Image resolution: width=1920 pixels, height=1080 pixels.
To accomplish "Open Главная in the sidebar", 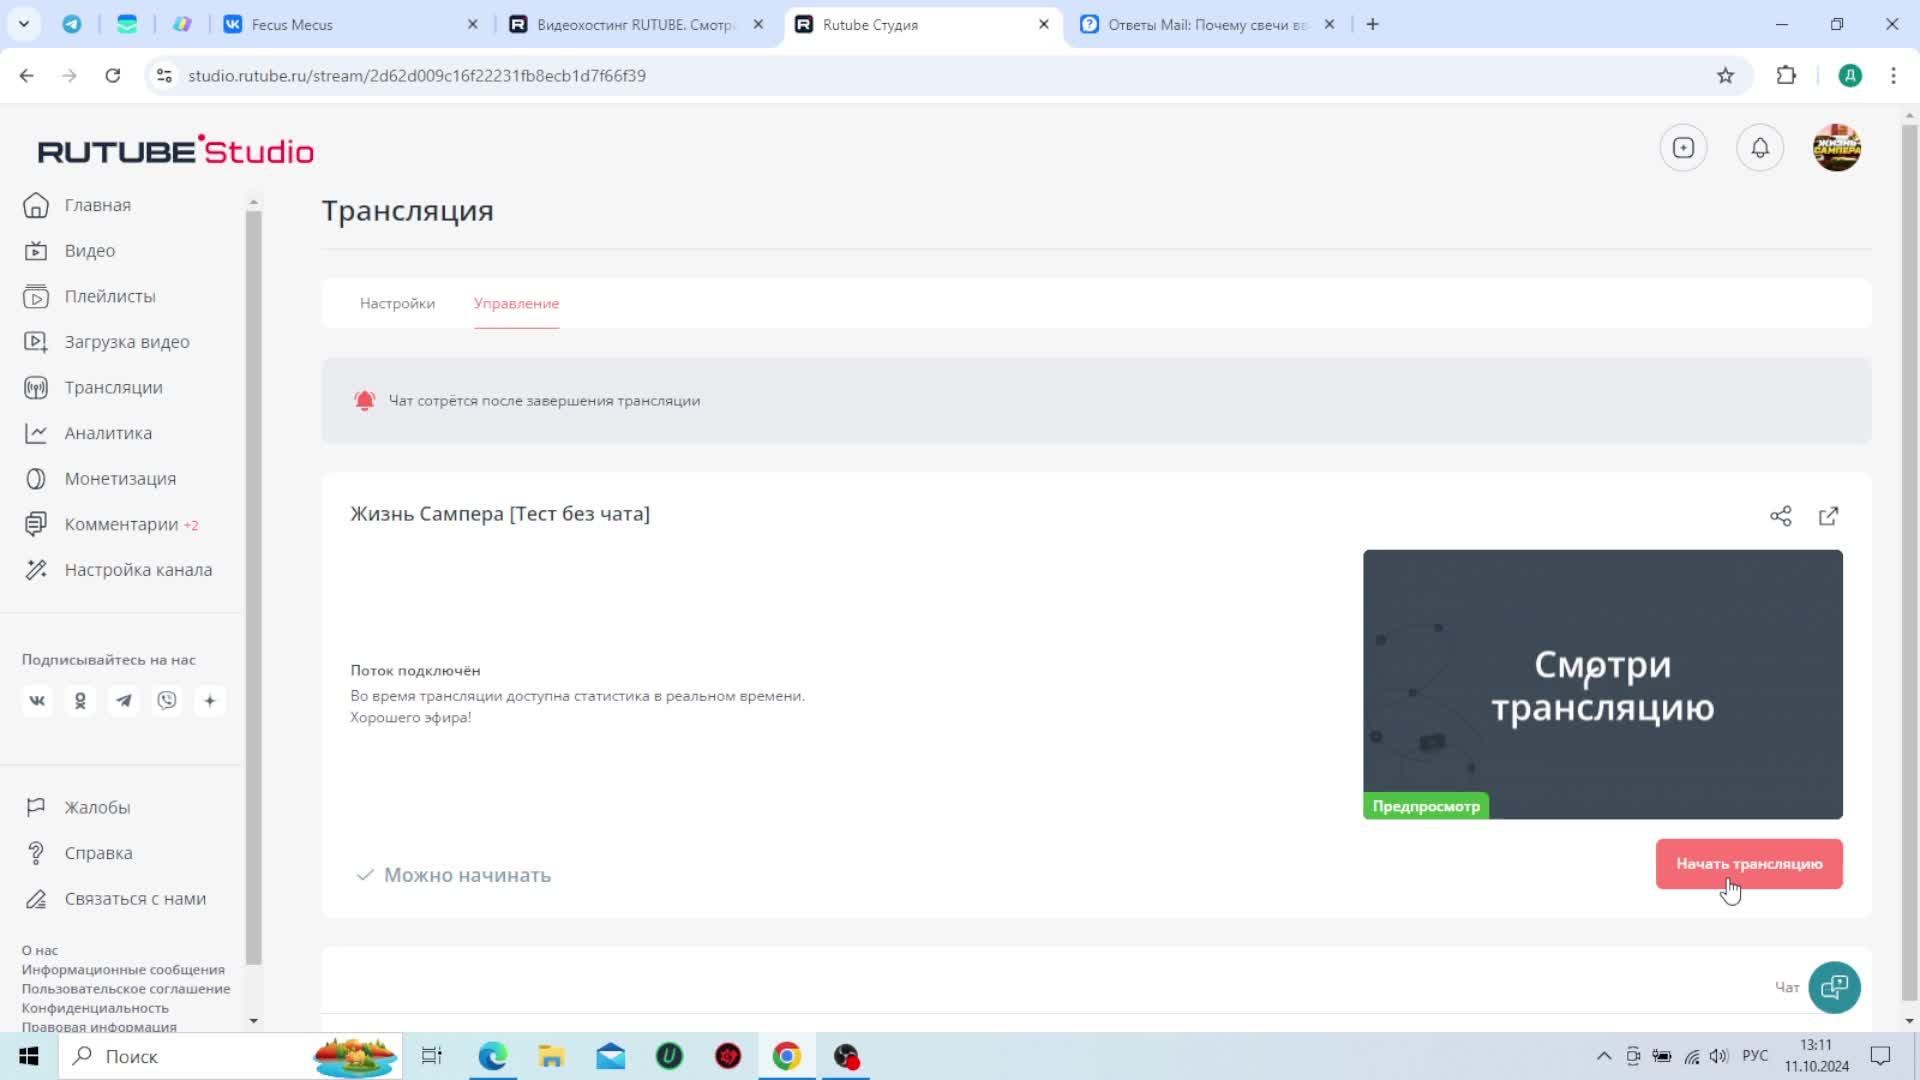I will (x=78, y=205).
